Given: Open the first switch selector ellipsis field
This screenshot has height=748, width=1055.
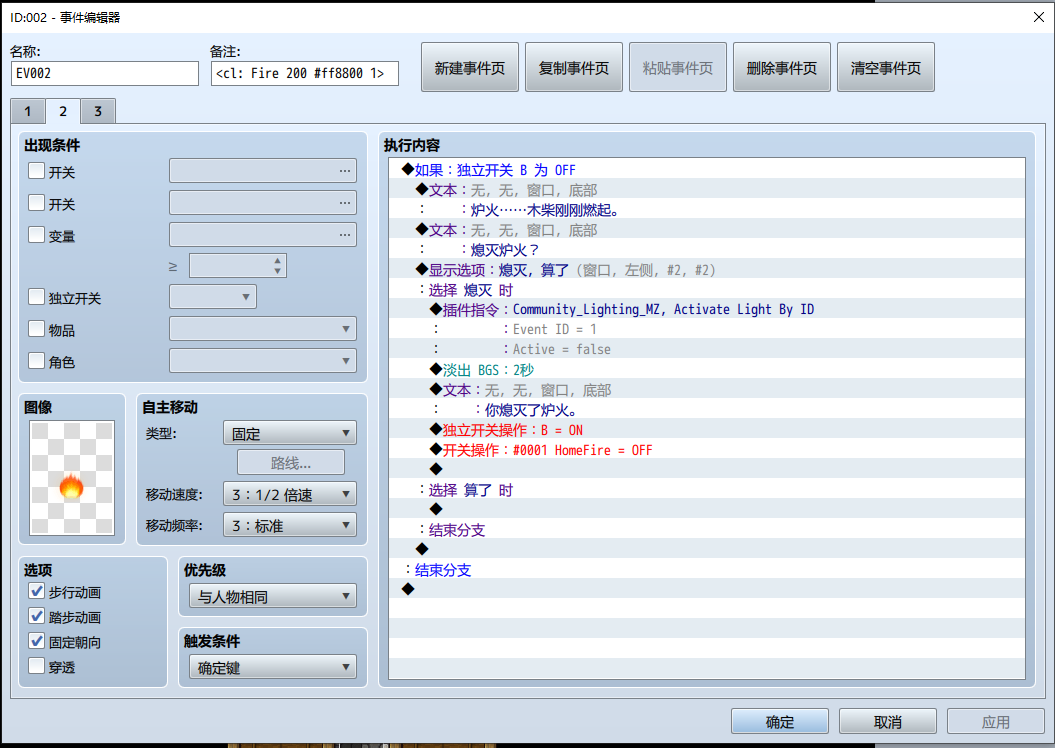Looking at the screenshot, I should click(262, 171).
